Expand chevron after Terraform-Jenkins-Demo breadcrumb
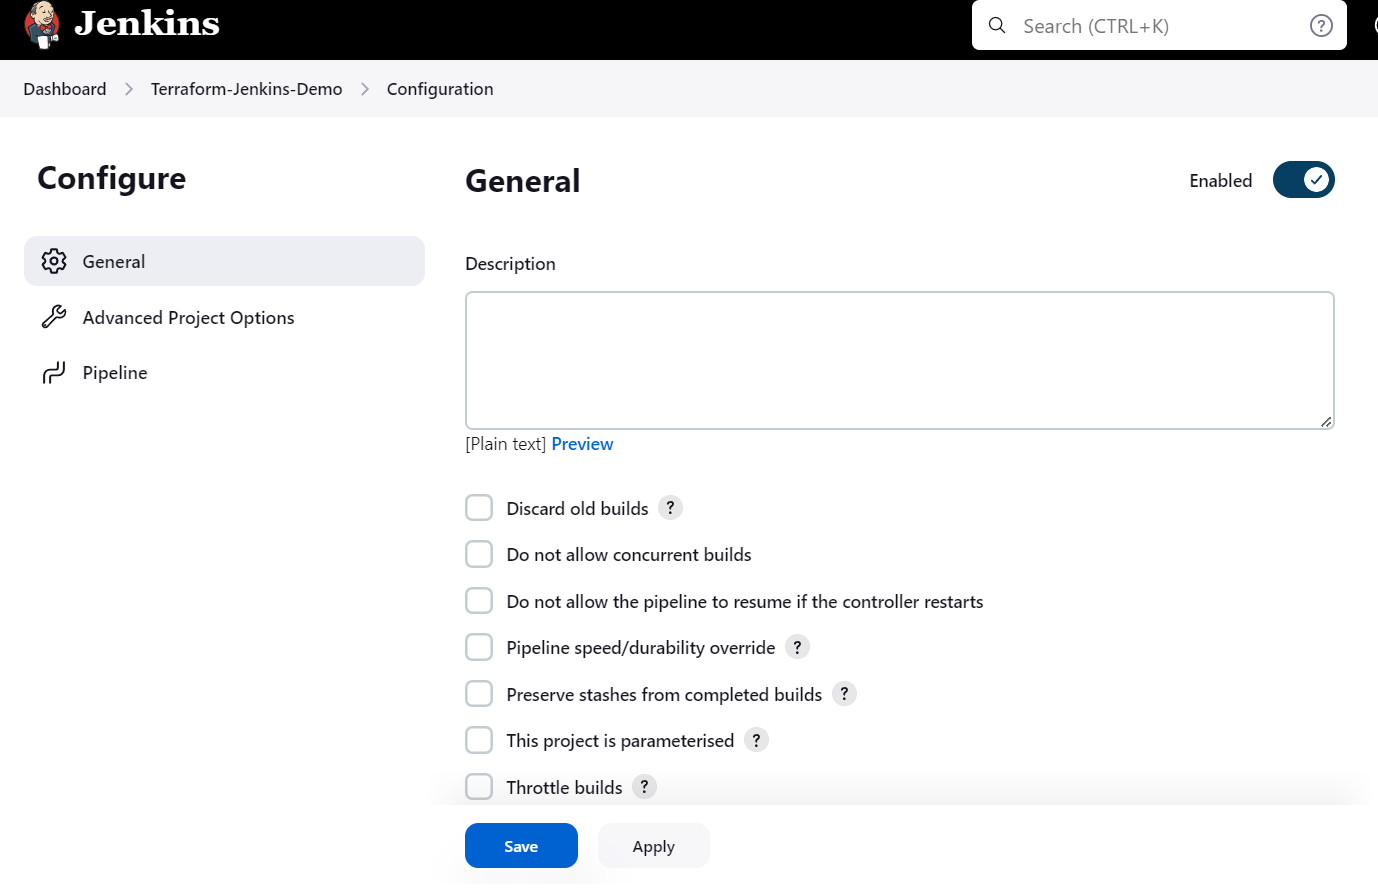 (x=365, y=89)
